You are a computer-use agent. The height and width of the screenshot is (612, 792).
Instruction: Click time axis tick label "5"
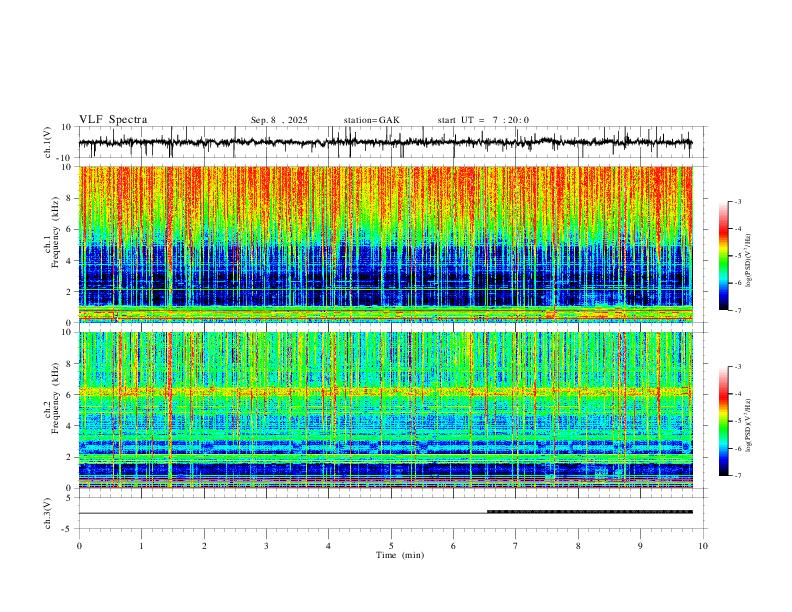(x=391, y=546)
